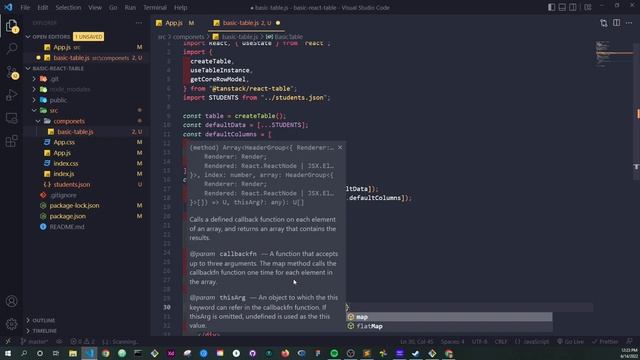Open the Explorer view in activity bar

click(12, 26)
